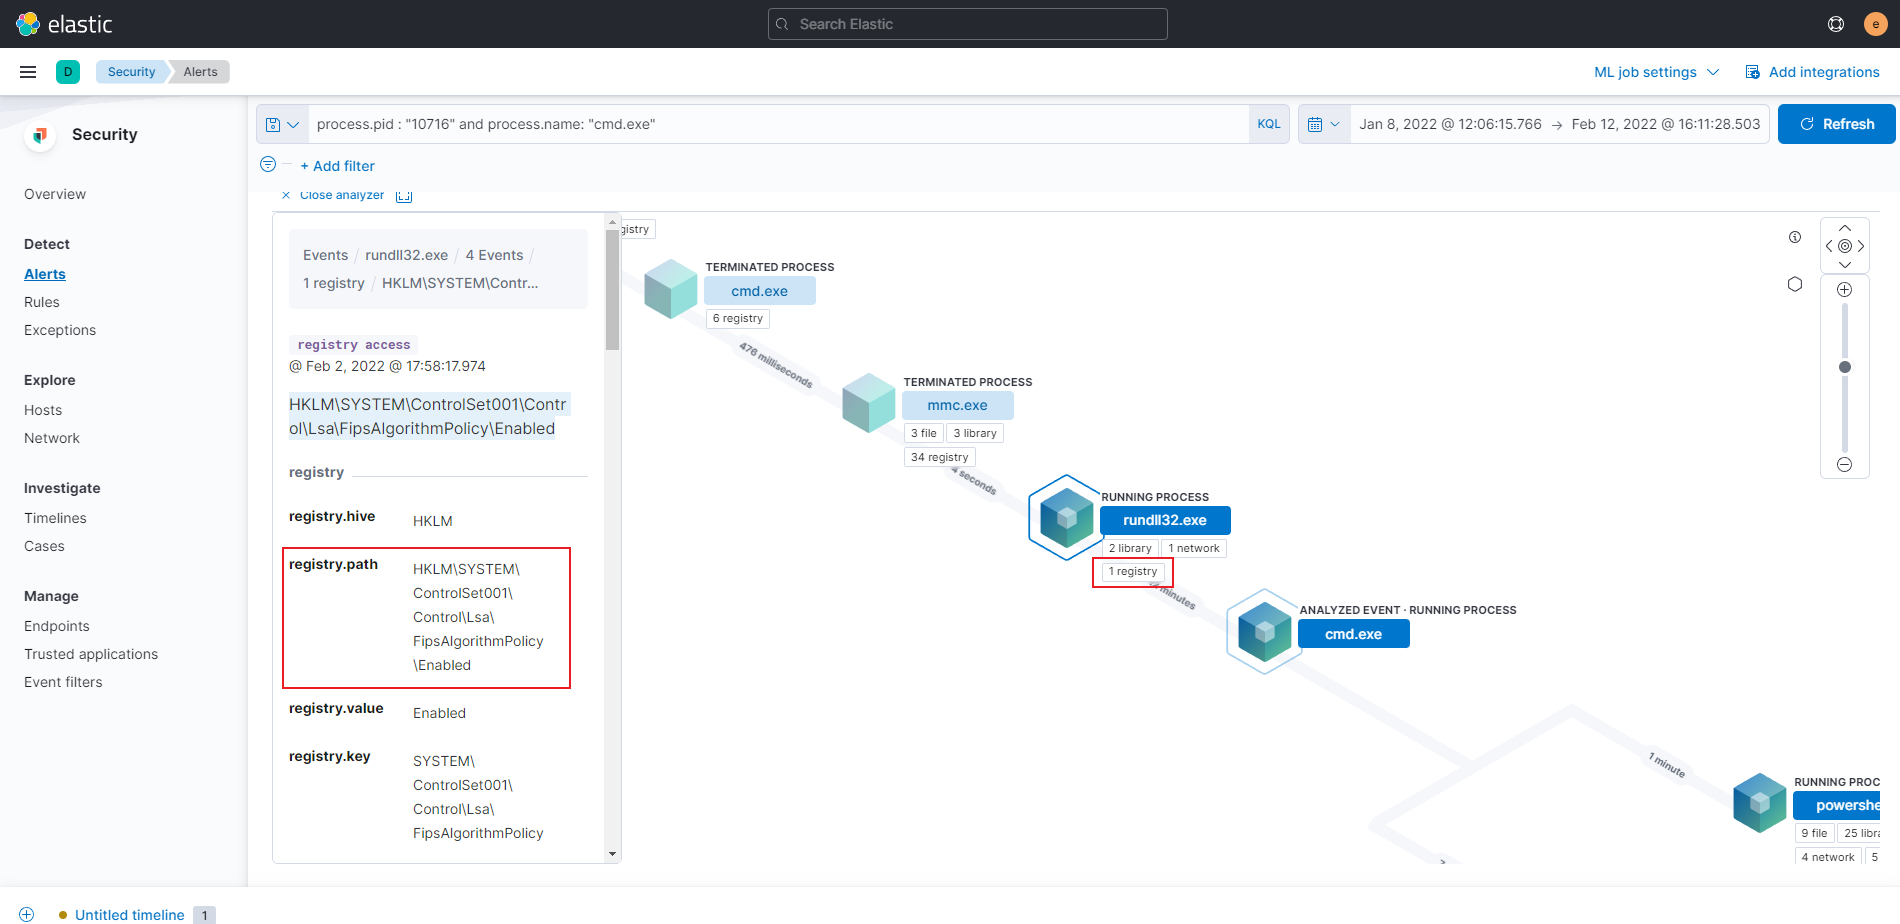Viewport: 1900px width, 924px height.
Task: Click the zoom in plus icon
Action: pyautogui.click(x=1845, y=290)
